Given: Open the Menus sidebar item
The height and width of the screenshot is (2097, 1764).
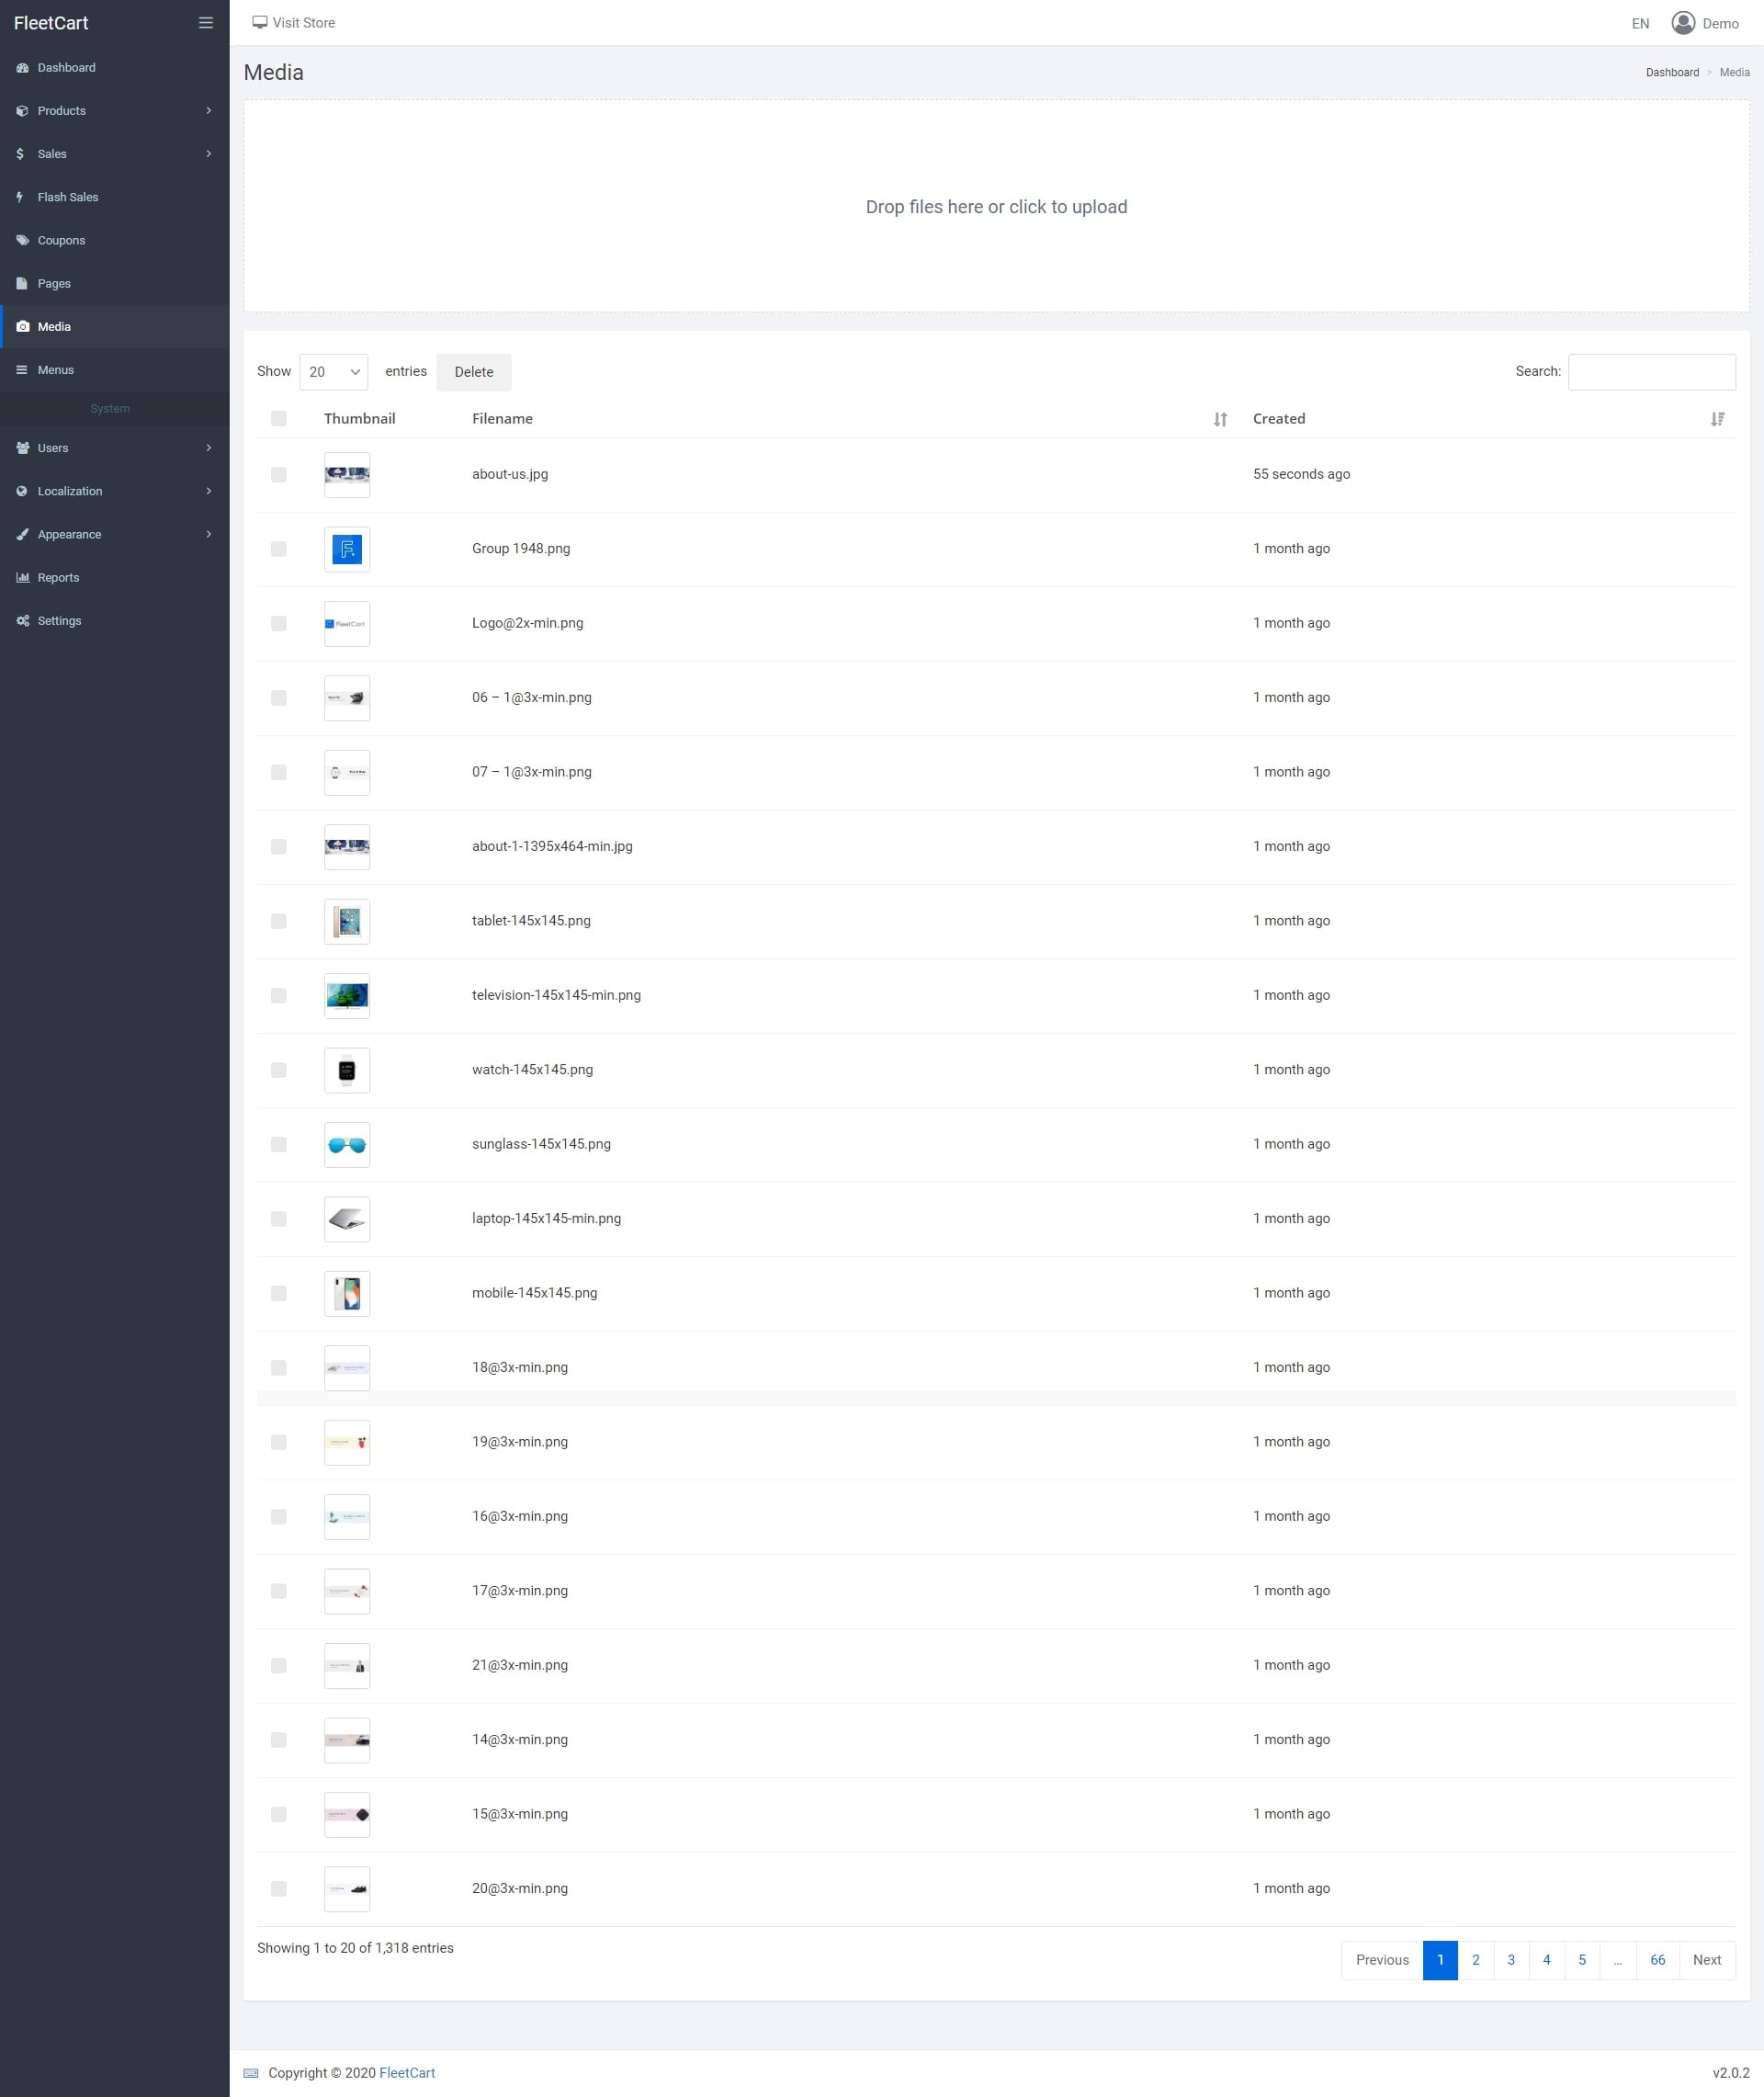Looking at the screenshot, I should click(x=55, y=370).
